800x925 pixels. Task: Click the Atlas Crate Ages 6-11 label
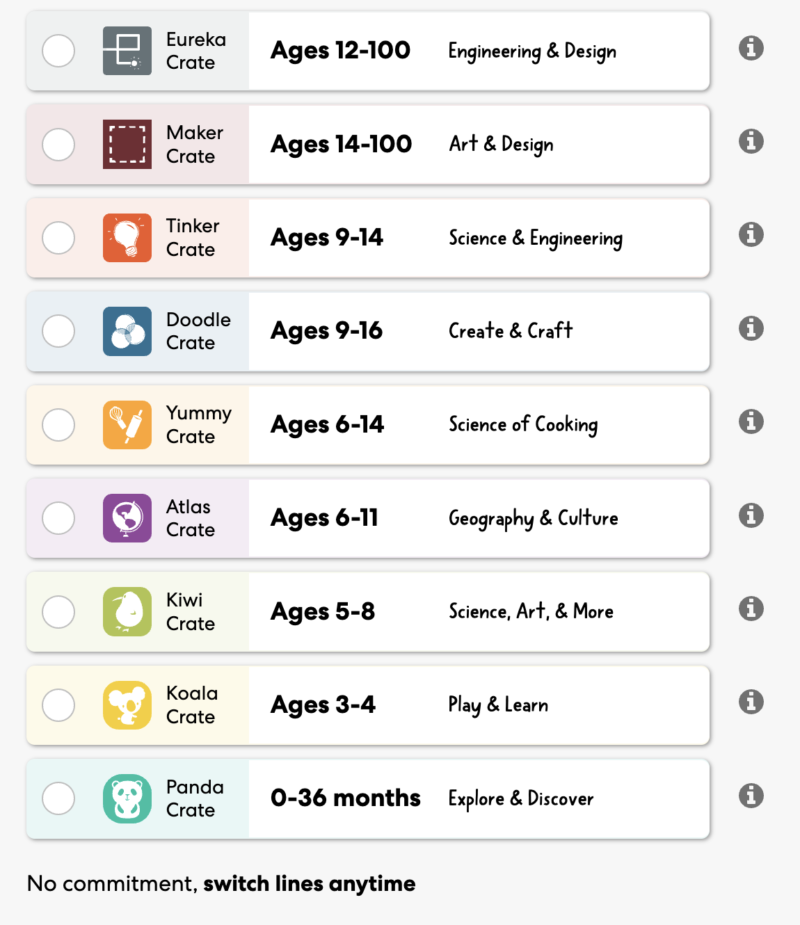tap(324, 518)
